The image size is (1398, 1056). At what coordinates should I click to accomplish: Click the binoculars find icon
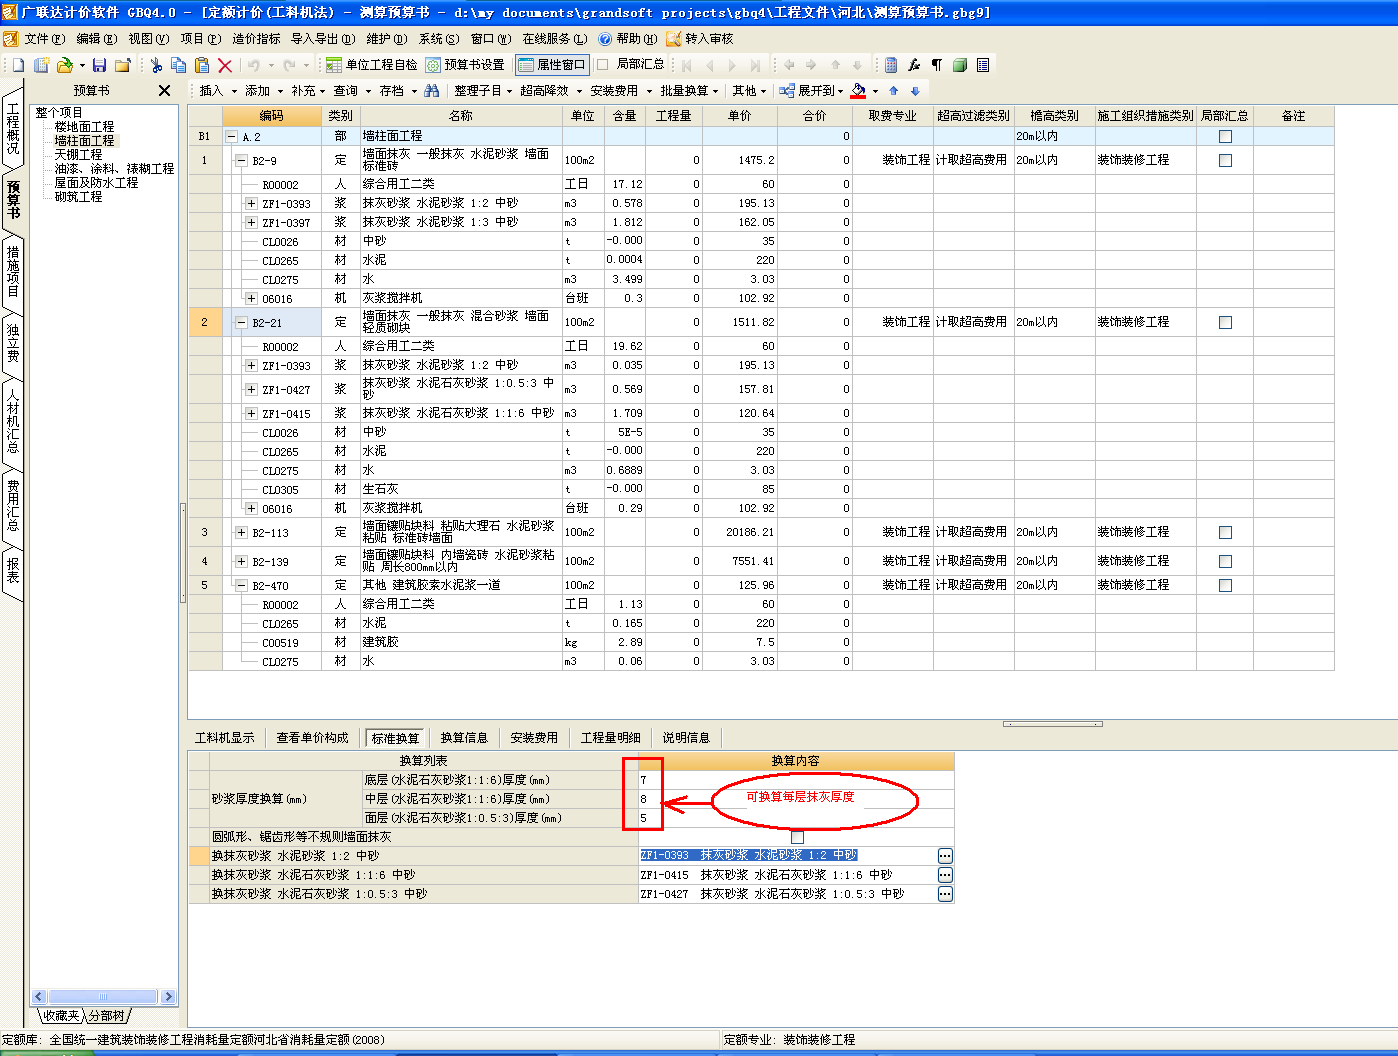pos(432,91)
